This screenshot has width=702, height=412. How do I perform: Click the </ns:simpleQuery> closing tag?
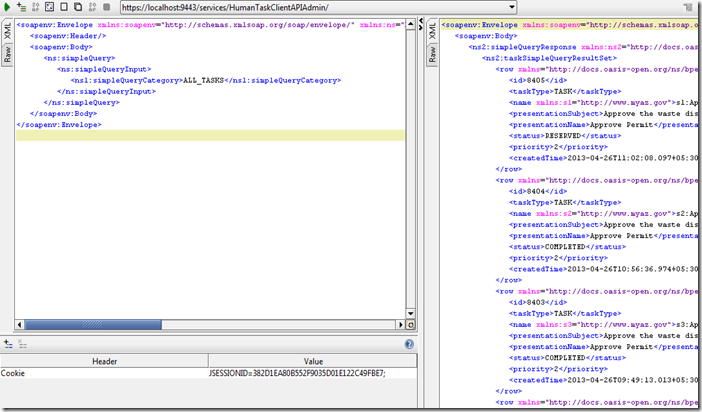click(x=81, y=103)
